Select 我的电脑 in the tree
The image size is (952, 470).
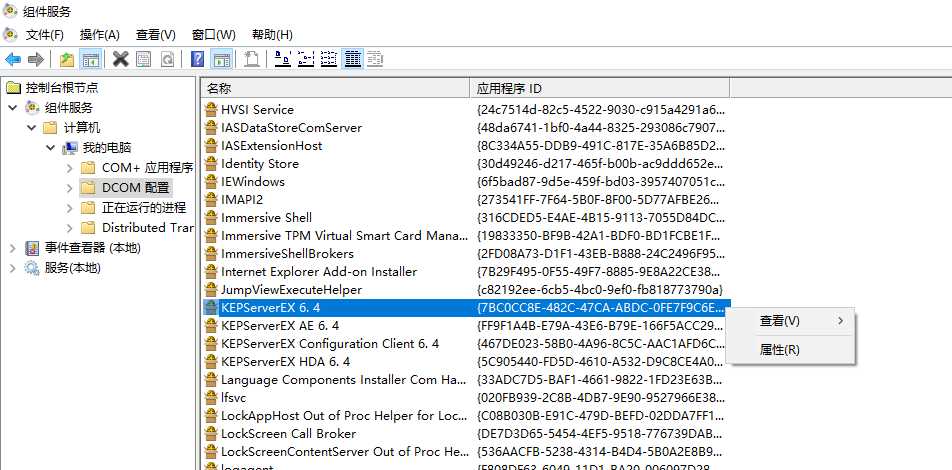click(x=107, y=148)
